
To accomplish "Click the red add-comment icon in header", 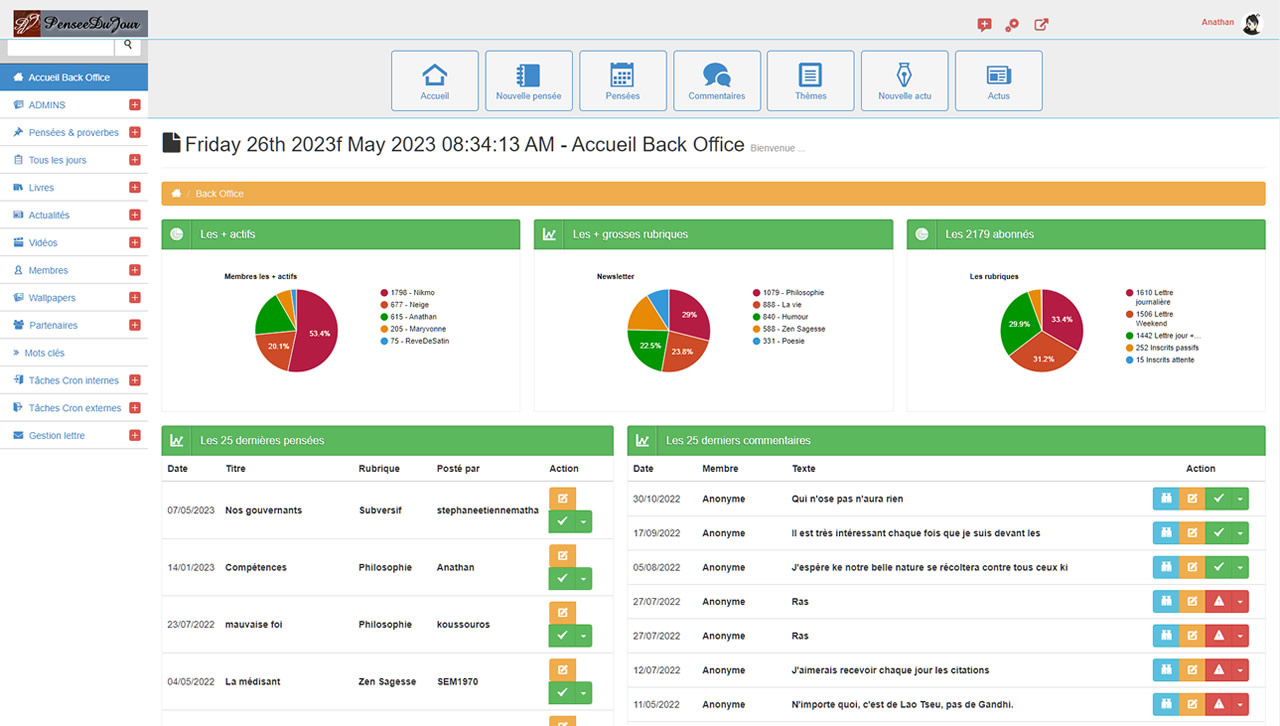I will [984, 25].
